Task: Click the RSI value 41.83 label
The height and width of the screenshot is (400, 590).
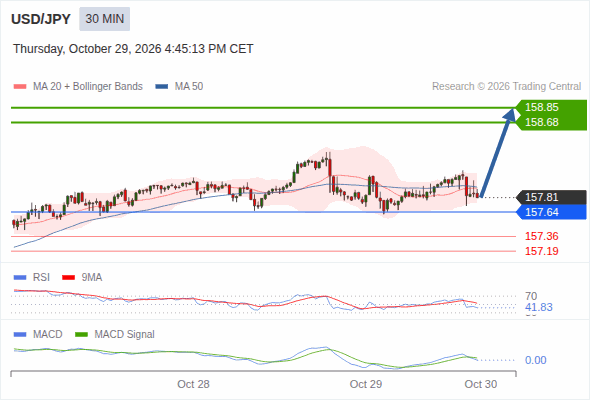Action: pyautogui.click(x=539, y=307)
